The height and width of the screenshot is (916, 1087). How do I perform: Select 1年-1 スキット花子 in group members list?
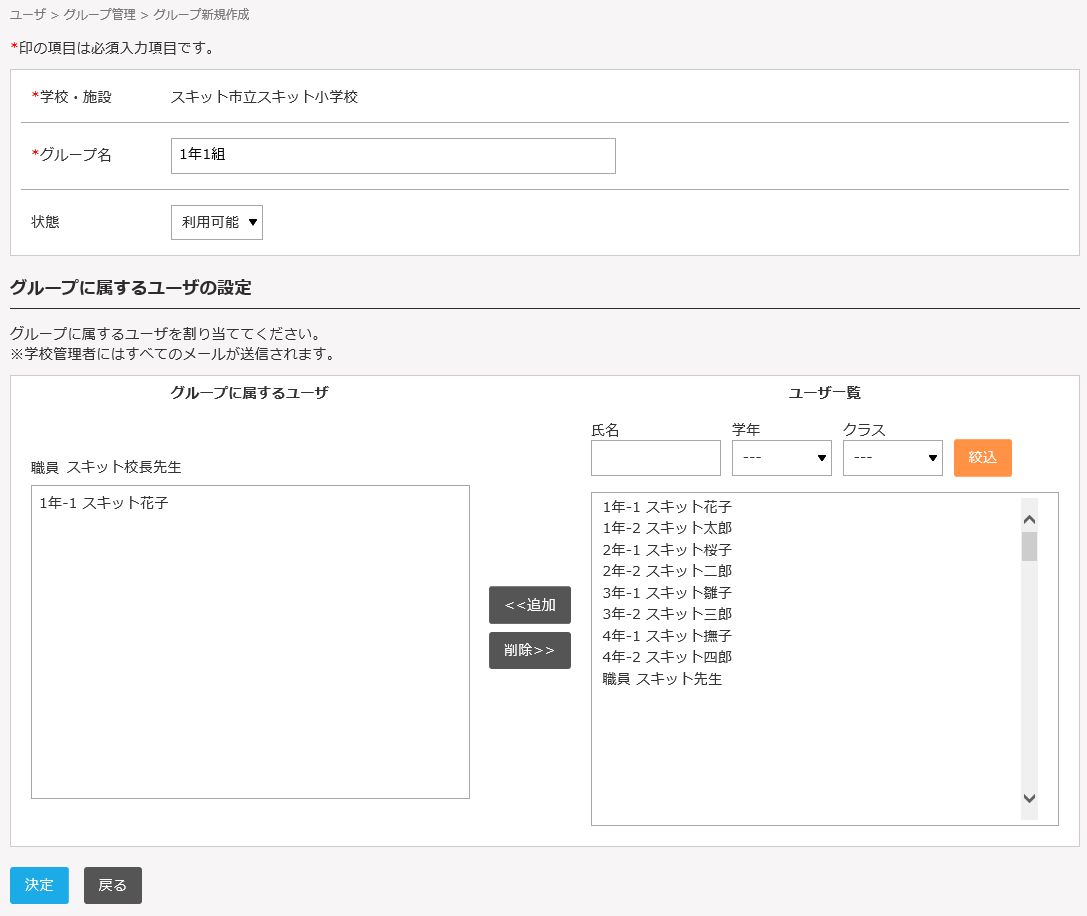tap(104, 503)
